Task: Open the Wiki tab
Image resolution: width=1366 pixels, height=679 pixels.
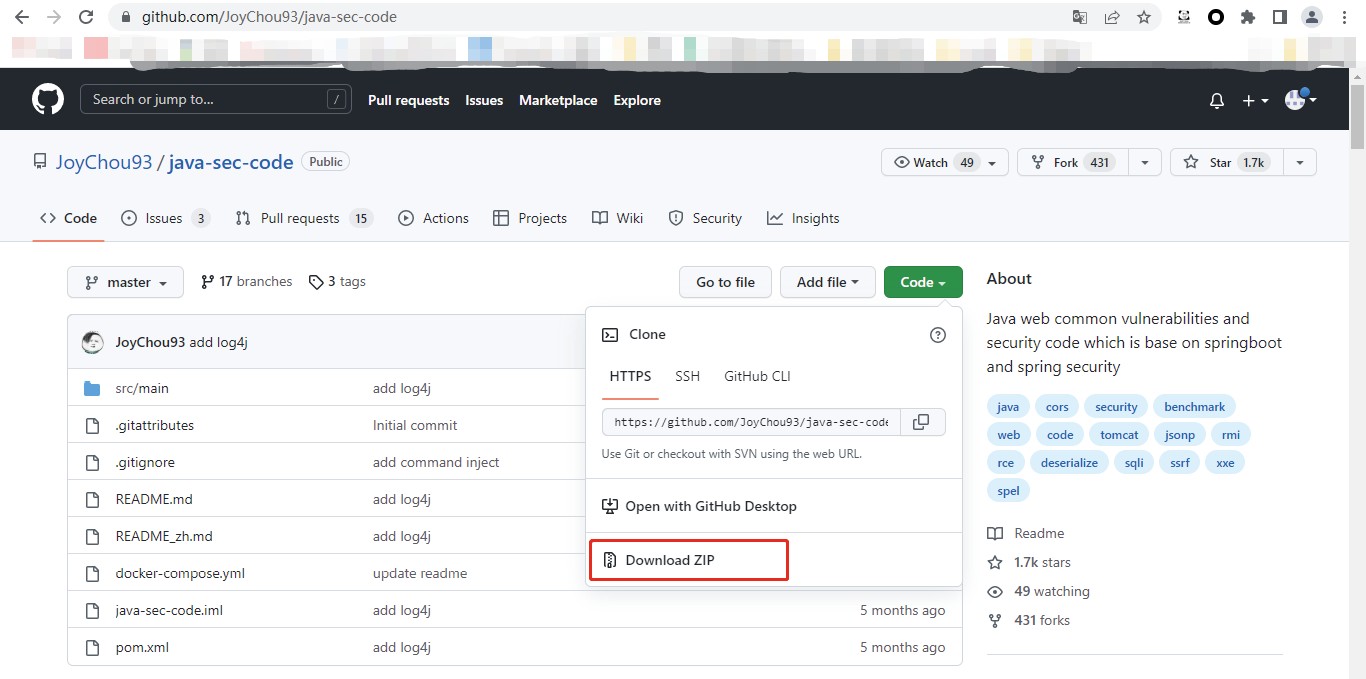Action: [617, 218]
